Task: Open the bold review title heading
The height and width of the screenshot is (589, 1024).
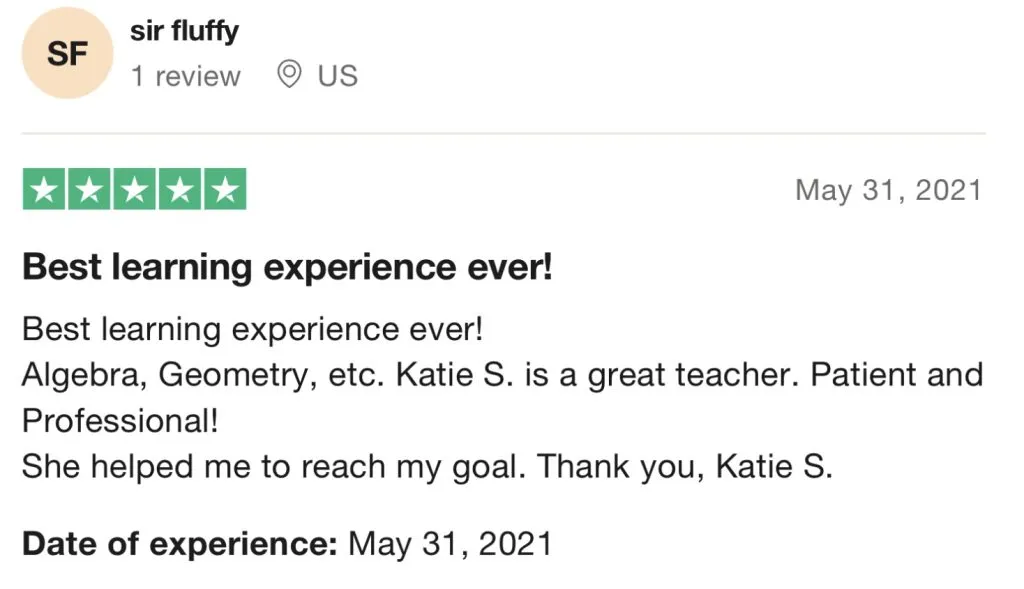Action: [287, 268]
